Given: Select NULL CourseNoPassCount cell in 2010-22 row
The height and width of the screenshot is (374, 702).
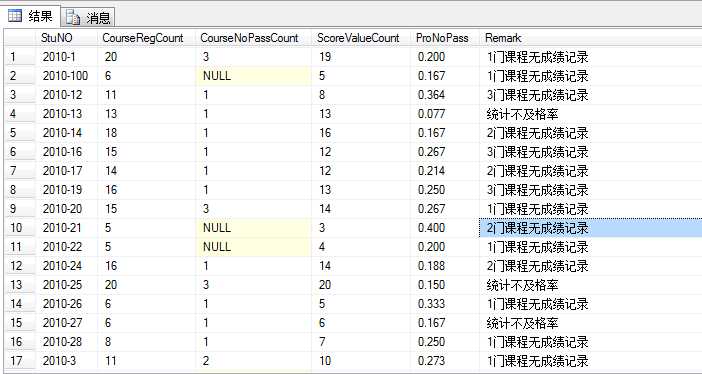Looking at the screenshot, I should pyautogui.click(x=253, y=247).
